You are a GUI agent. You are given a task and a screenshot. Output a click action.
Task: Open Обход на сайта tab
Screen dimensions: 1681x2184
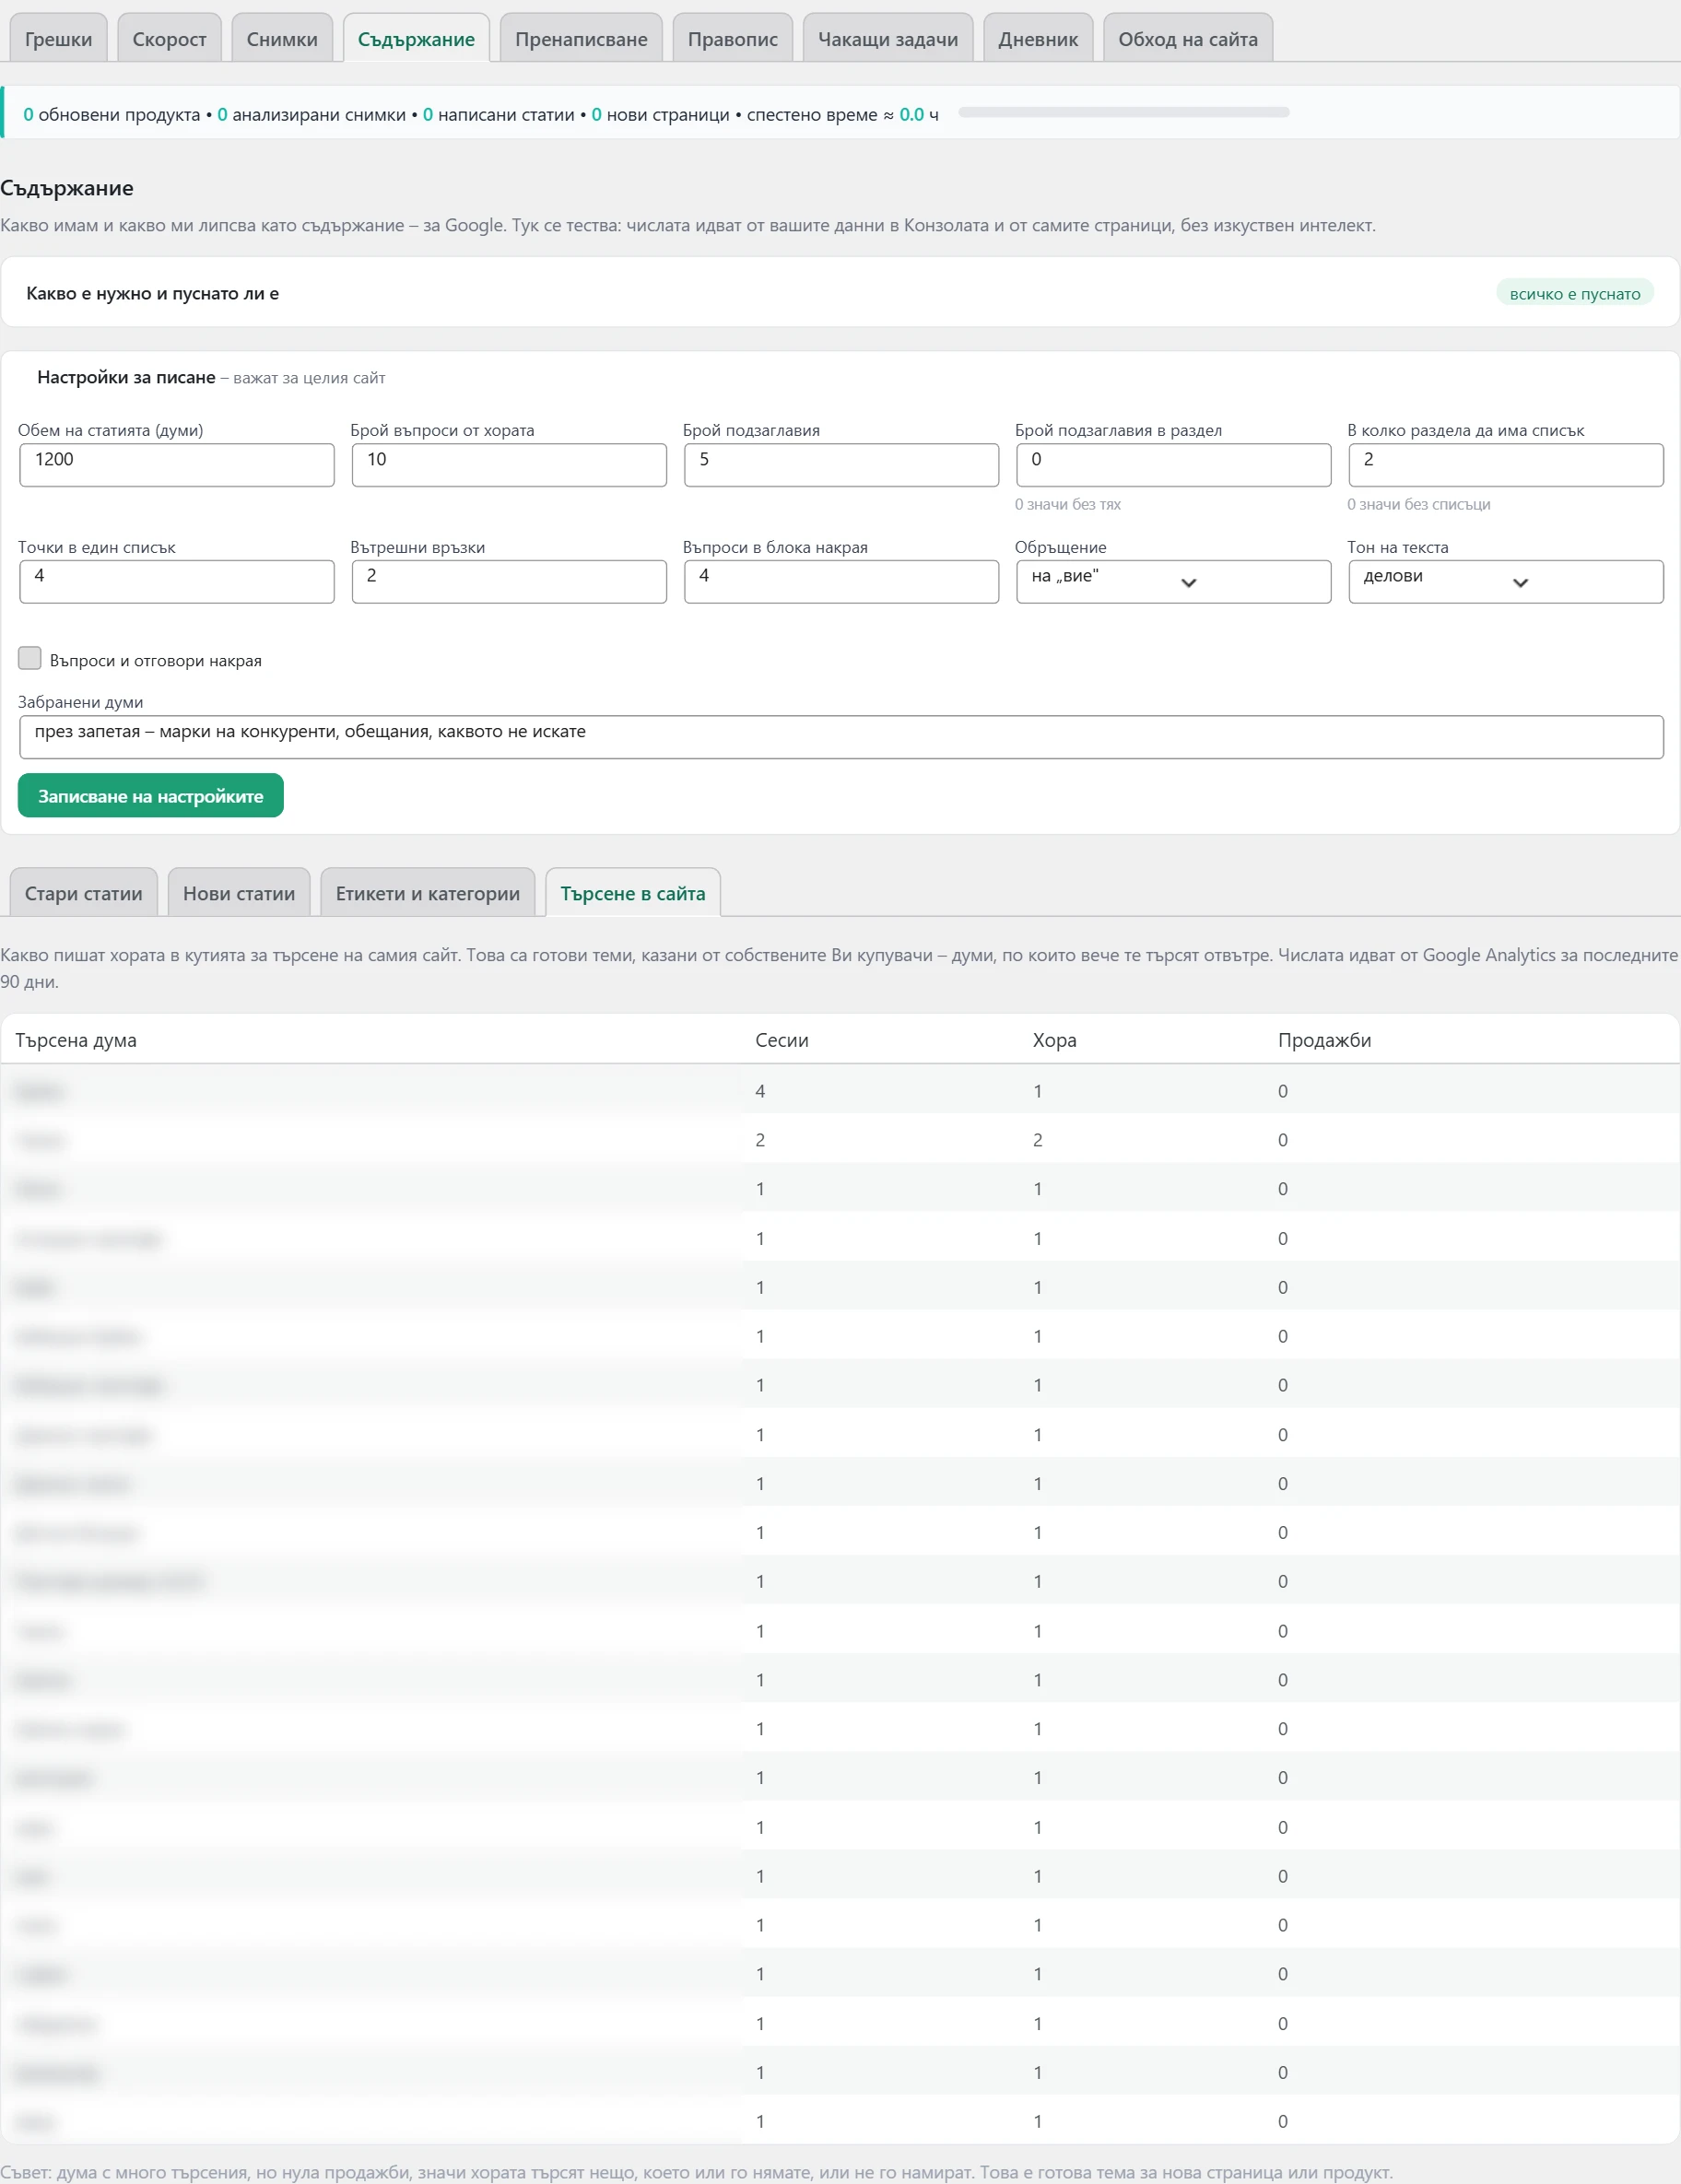(1188, 38)
